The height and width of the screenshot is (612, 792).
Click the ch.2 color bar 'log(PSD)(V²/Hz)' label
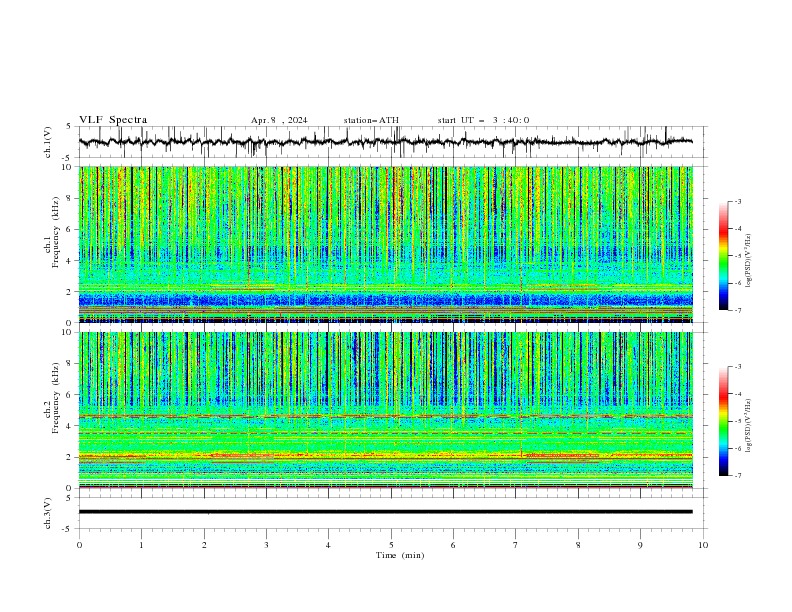pyautogui.click(x=749, y=425)
